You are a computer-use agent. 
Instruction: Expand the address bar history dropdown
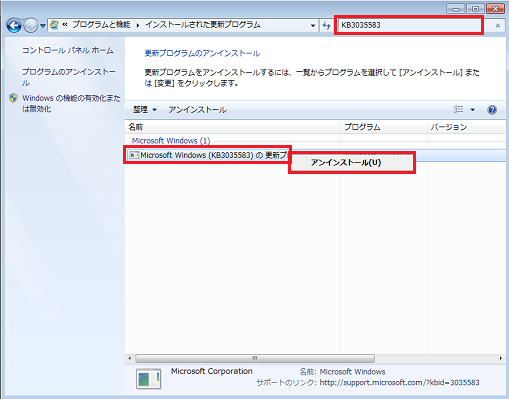(313, 25)
